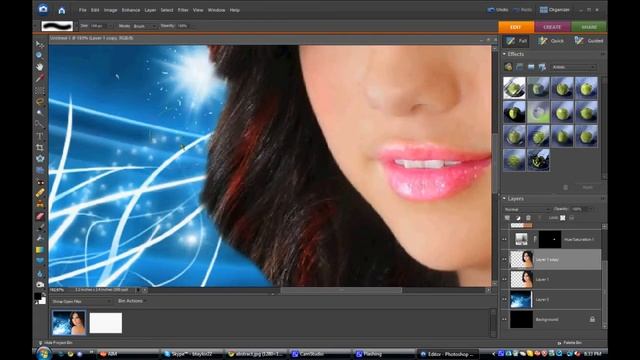Select the Clone Stamp tool

(40, 204)
